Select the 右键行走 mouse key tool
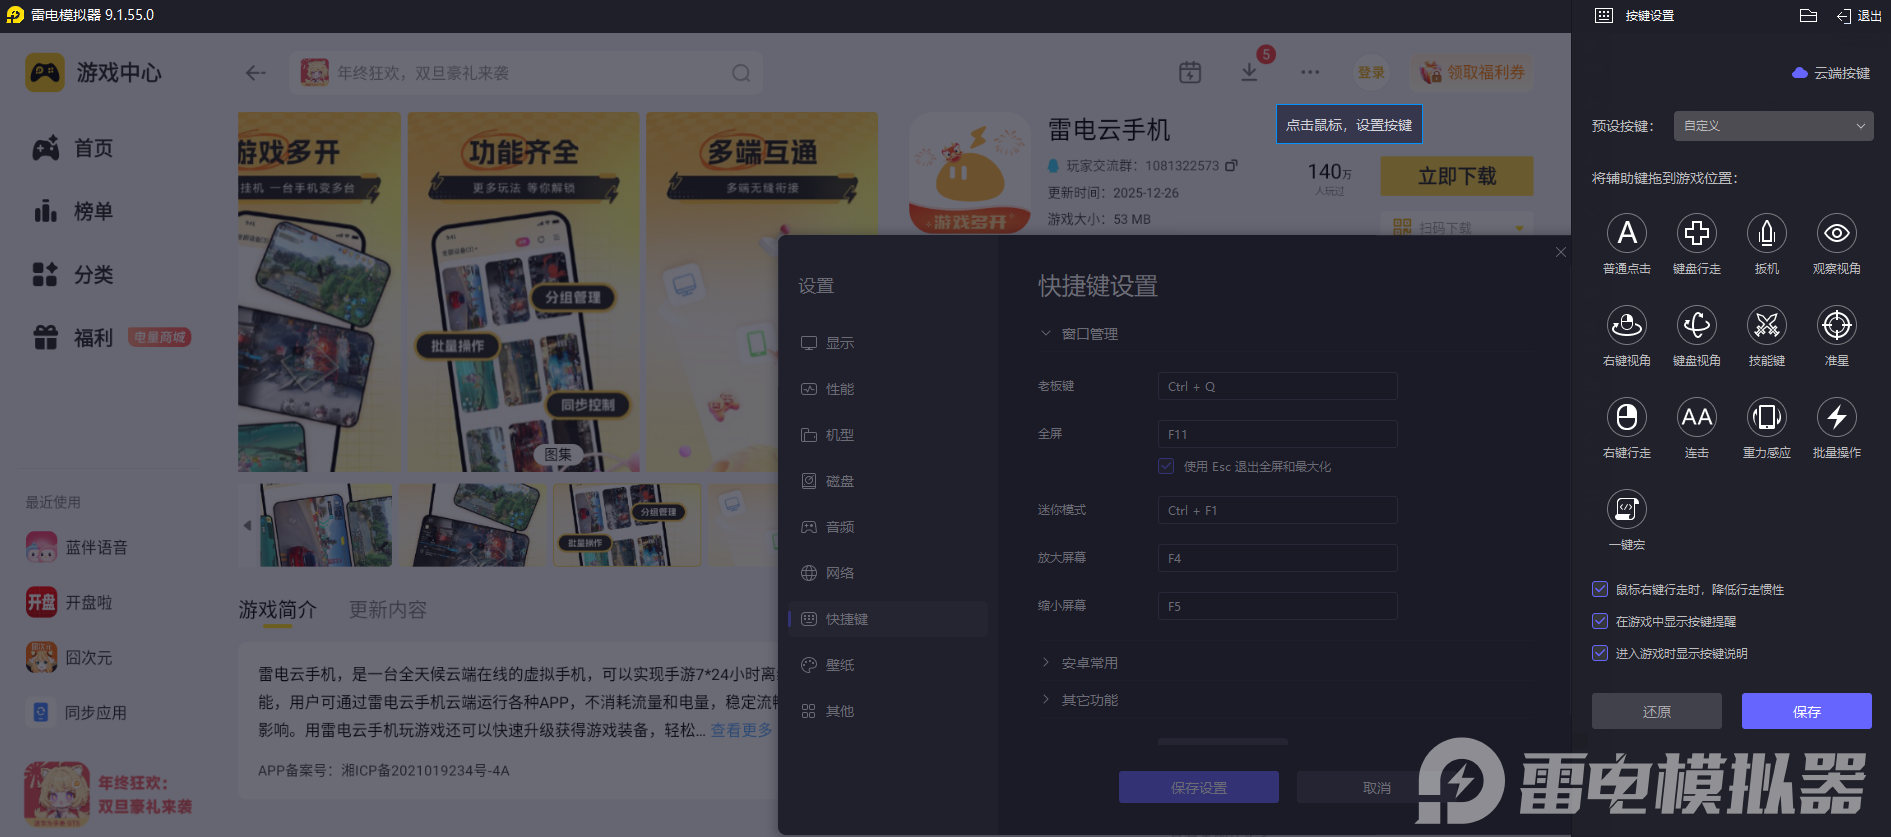Screen dimensions: 1891x837 click(x=1627, y=417)
